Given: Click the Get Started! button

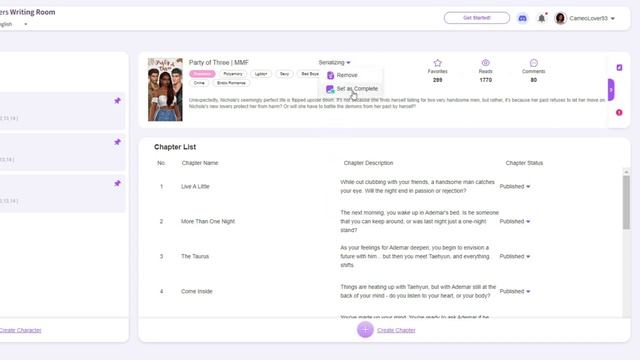Looking at the screenshot, I should point(477,18).
